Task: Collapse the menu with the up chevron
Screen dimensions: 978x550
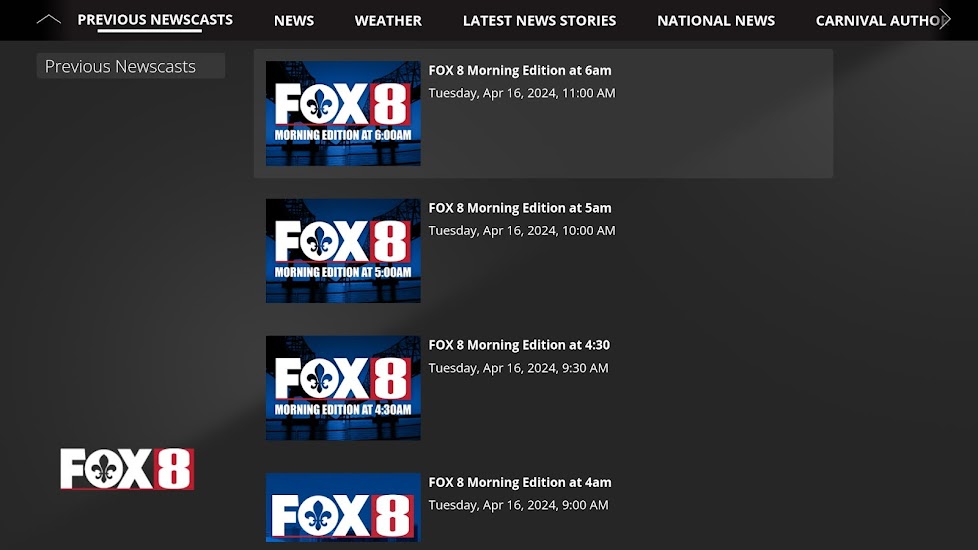Action: 49,19
